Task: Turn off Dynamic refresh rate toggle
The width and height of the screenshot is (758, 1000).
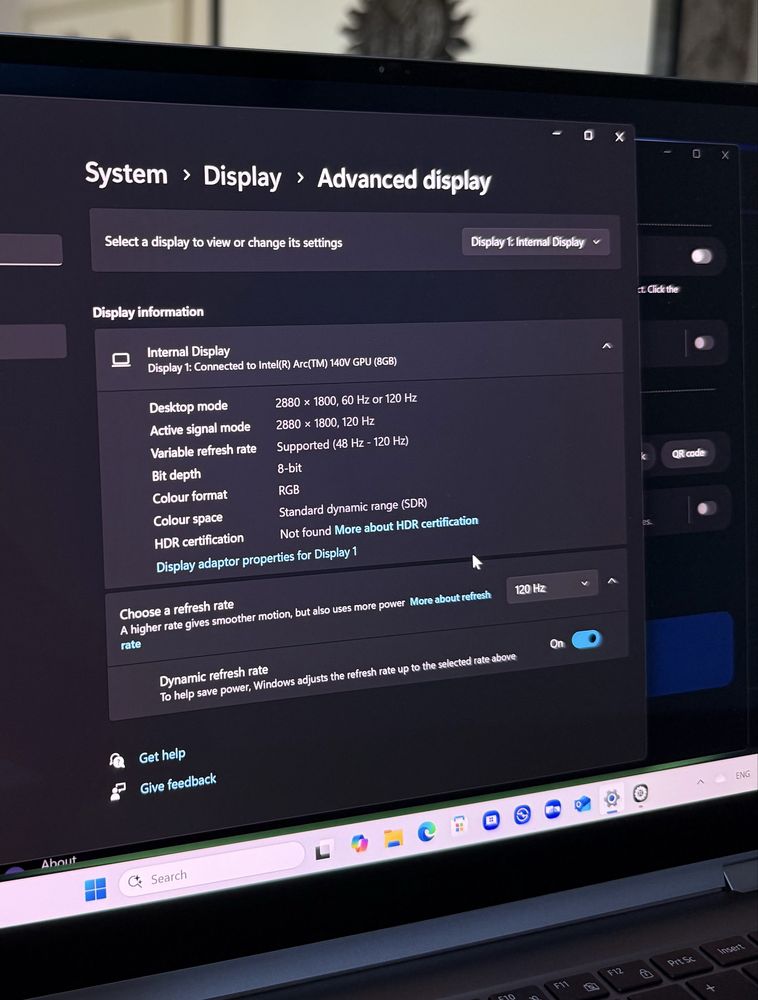Action: tap(586, 639)
